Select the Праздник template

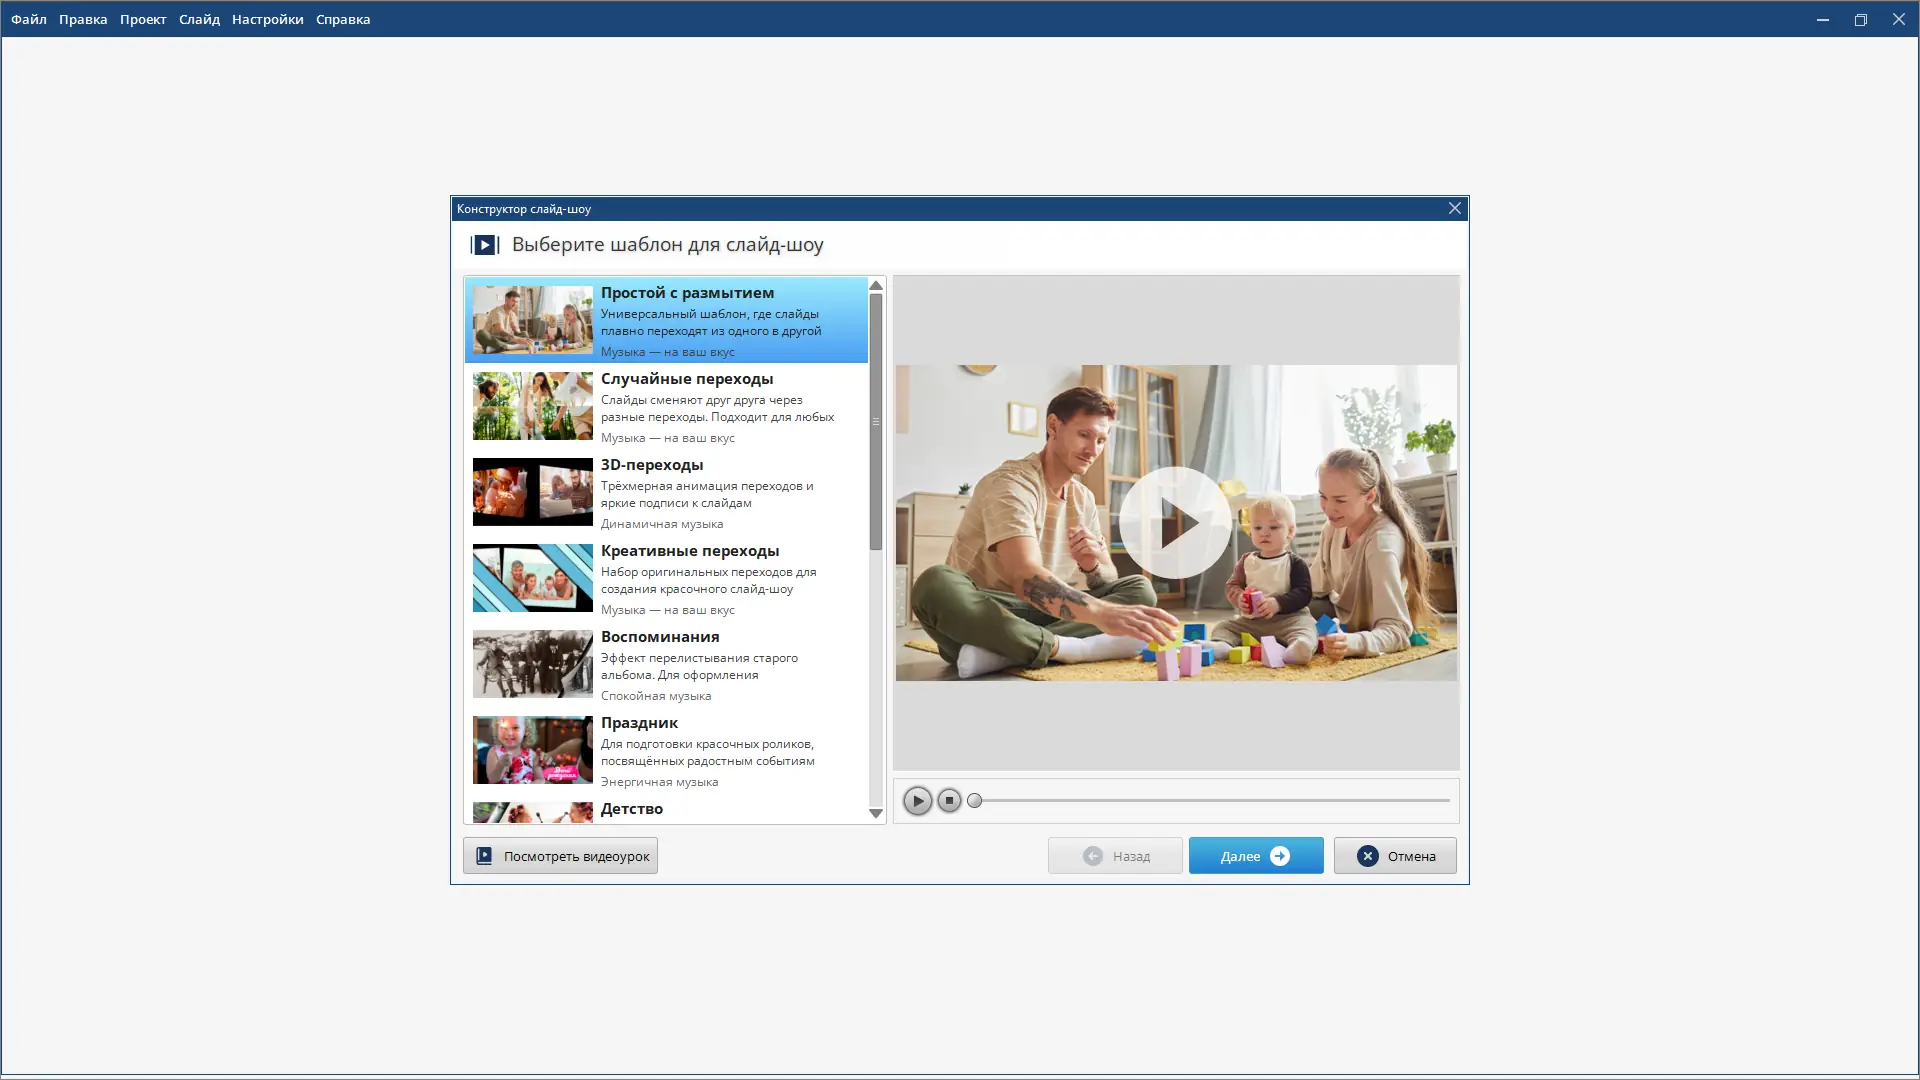(666, 750)
